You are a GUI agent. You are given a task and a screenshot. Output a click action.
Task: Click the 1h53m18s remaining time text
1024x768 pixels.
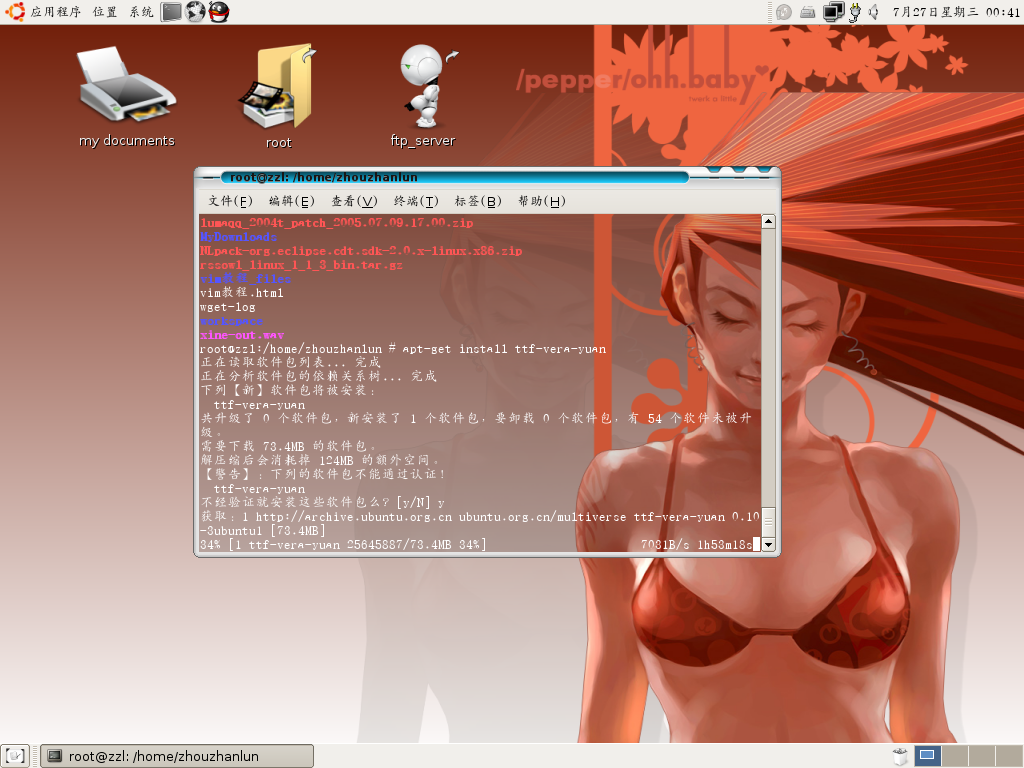(724, 545)
